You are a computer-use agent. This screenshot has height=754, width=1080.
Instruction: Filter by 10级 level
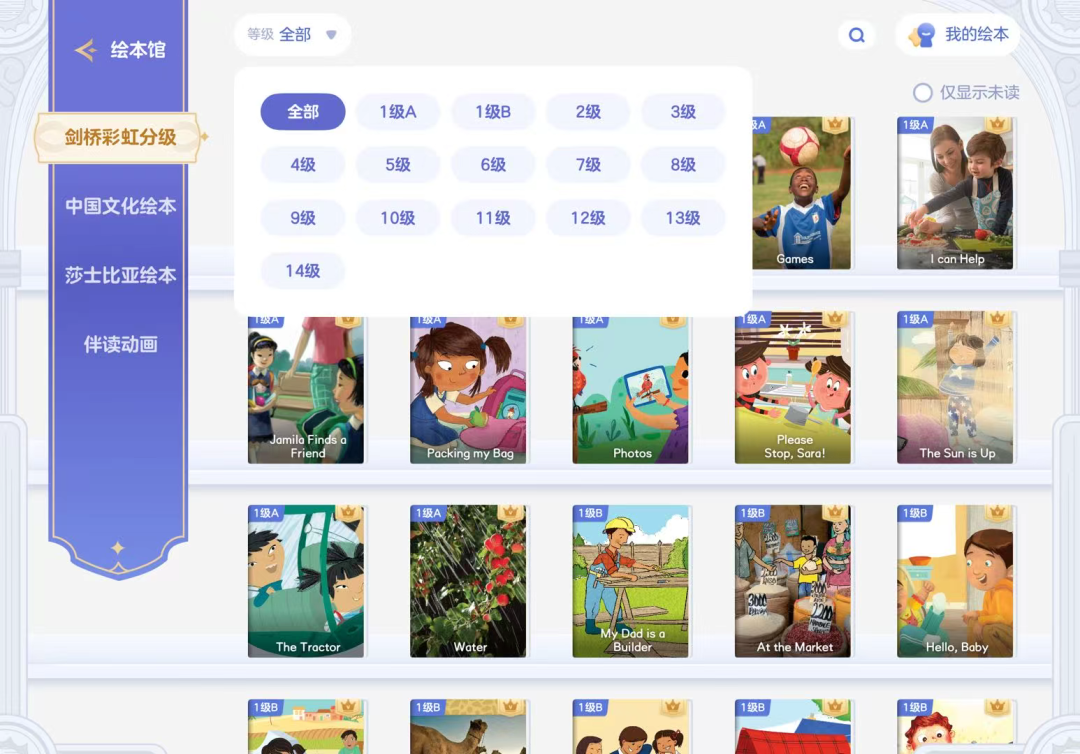pyautogui.click(x=398, y=218)
